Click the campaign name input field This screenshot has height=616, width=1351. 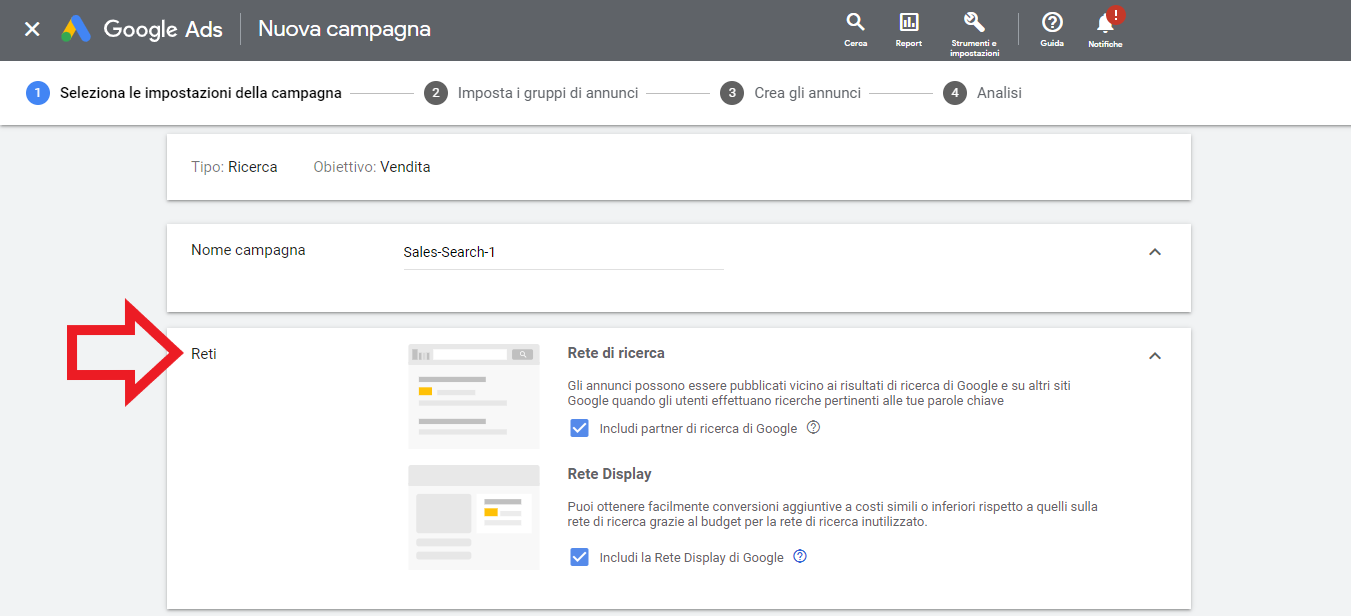pos(562,253)
